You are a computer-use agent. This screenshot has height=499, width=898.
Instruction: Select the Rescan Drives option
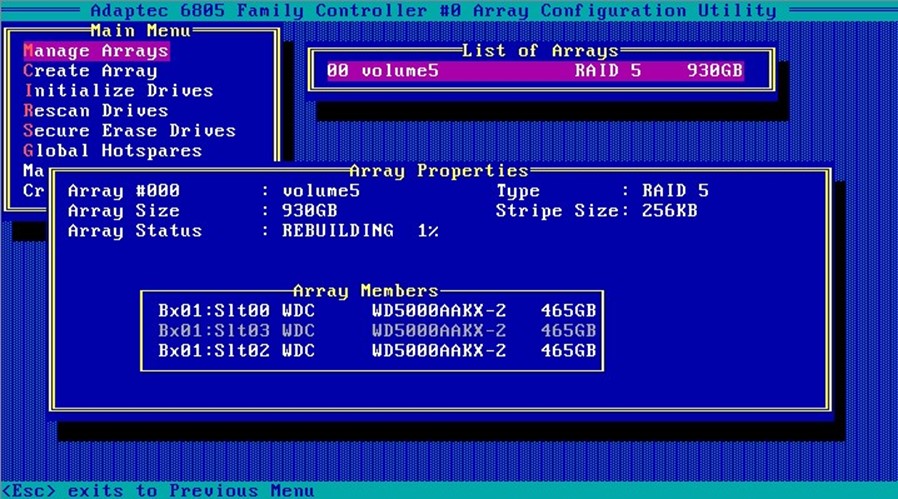point(96,111)
